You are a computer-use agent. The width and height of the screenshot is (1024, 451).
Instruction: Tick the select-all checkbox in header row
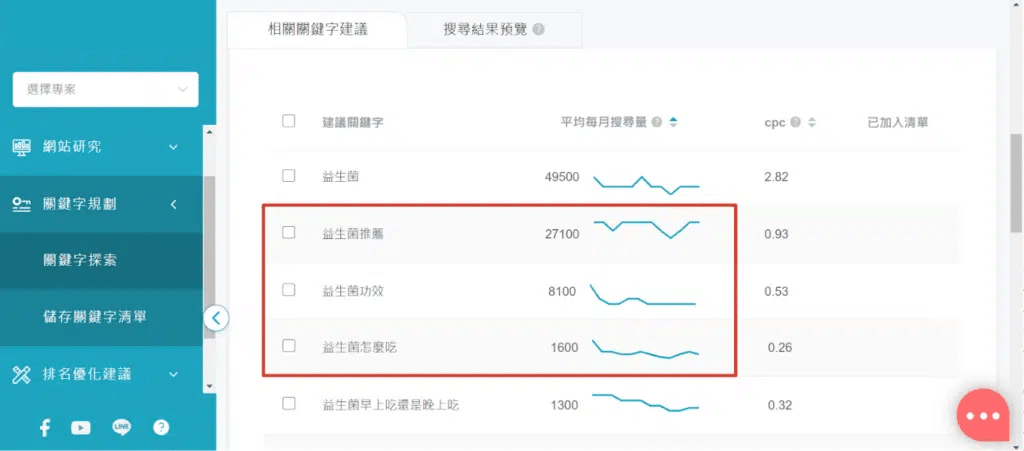289,121
